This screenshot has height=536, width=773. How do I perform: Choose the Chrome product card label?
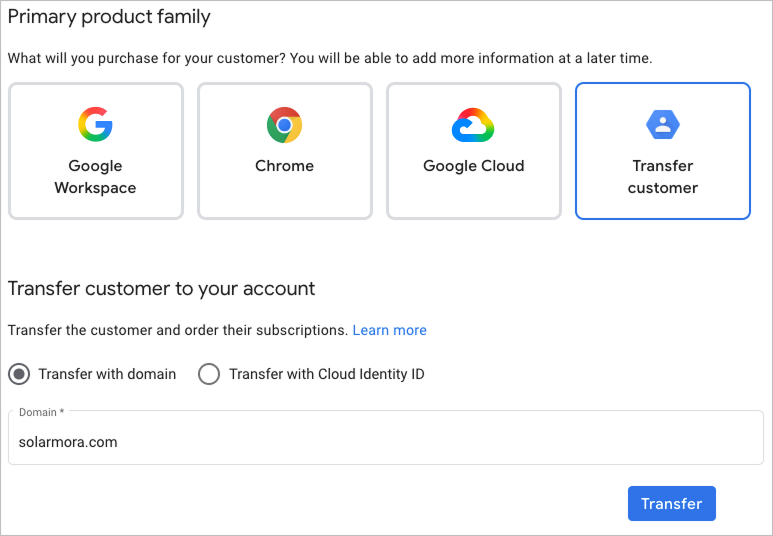pos(284,166)
